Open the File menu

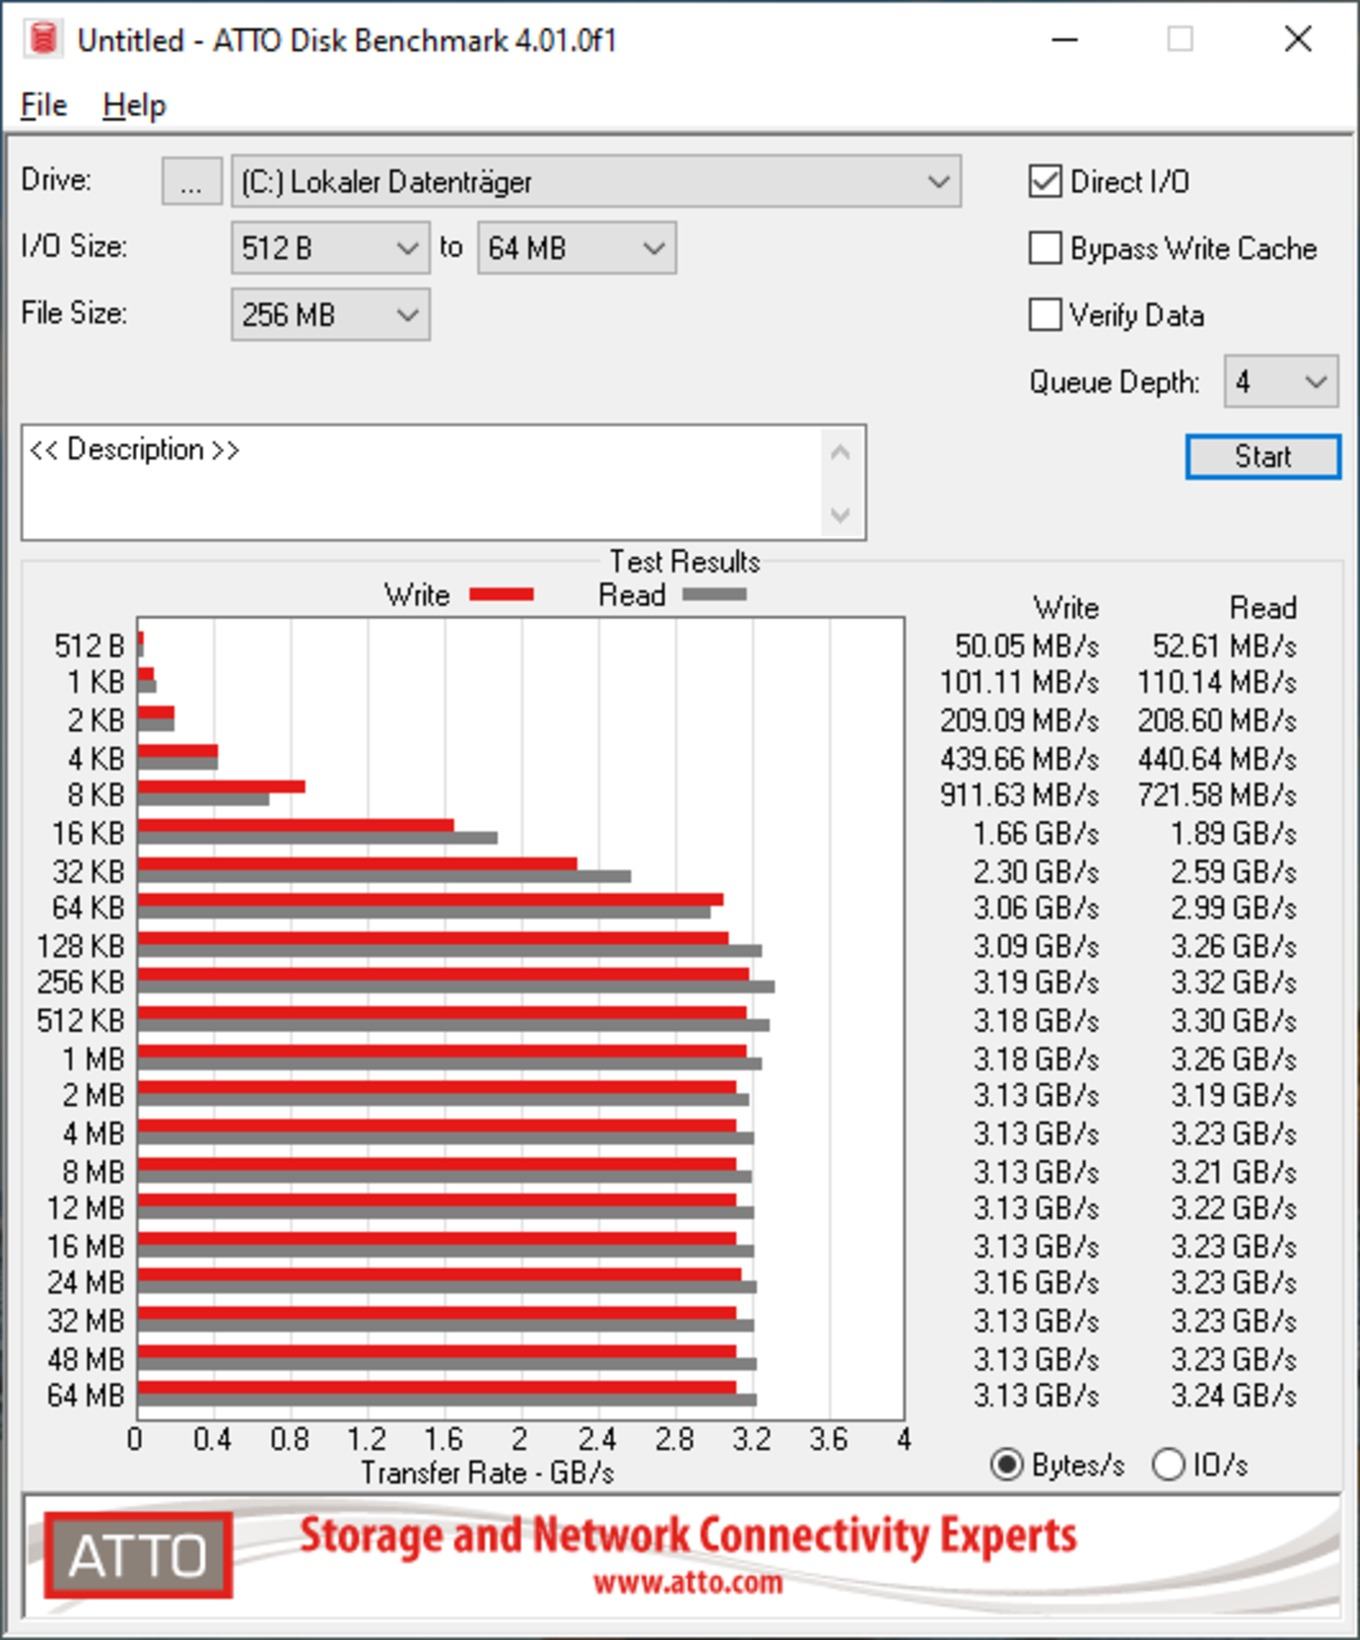[43, 105]
